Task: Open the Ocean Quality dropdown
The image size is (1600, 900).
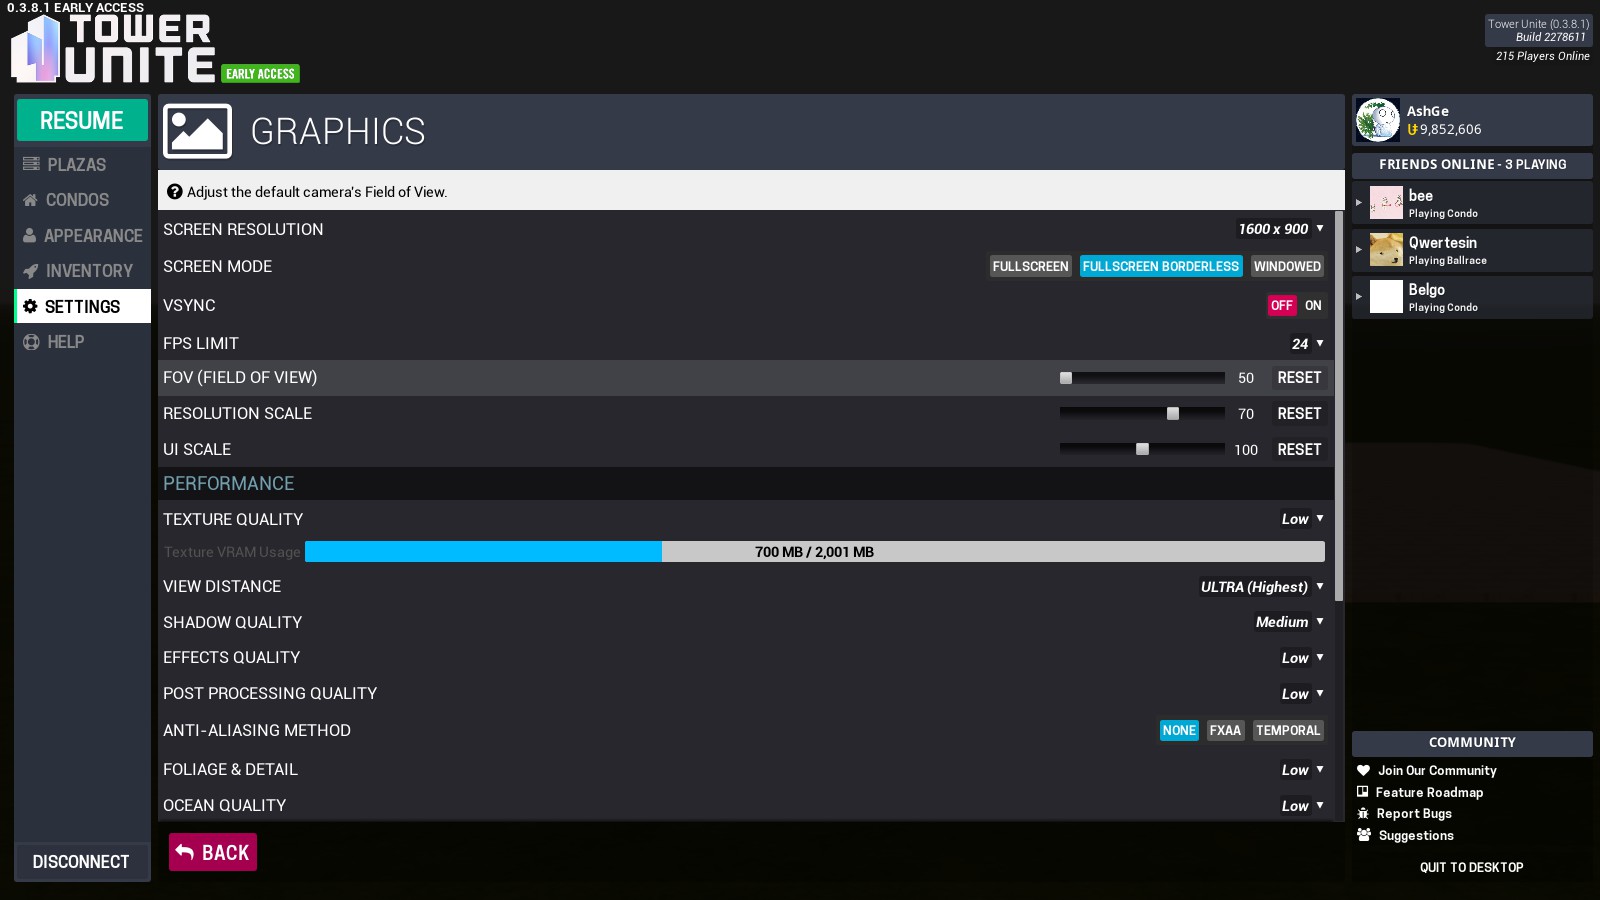Action: pos(1302,806)
